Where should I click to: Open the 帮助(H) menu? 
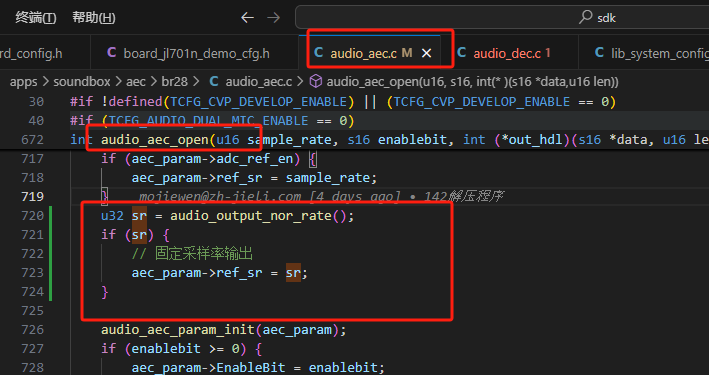tap(94, 18)
